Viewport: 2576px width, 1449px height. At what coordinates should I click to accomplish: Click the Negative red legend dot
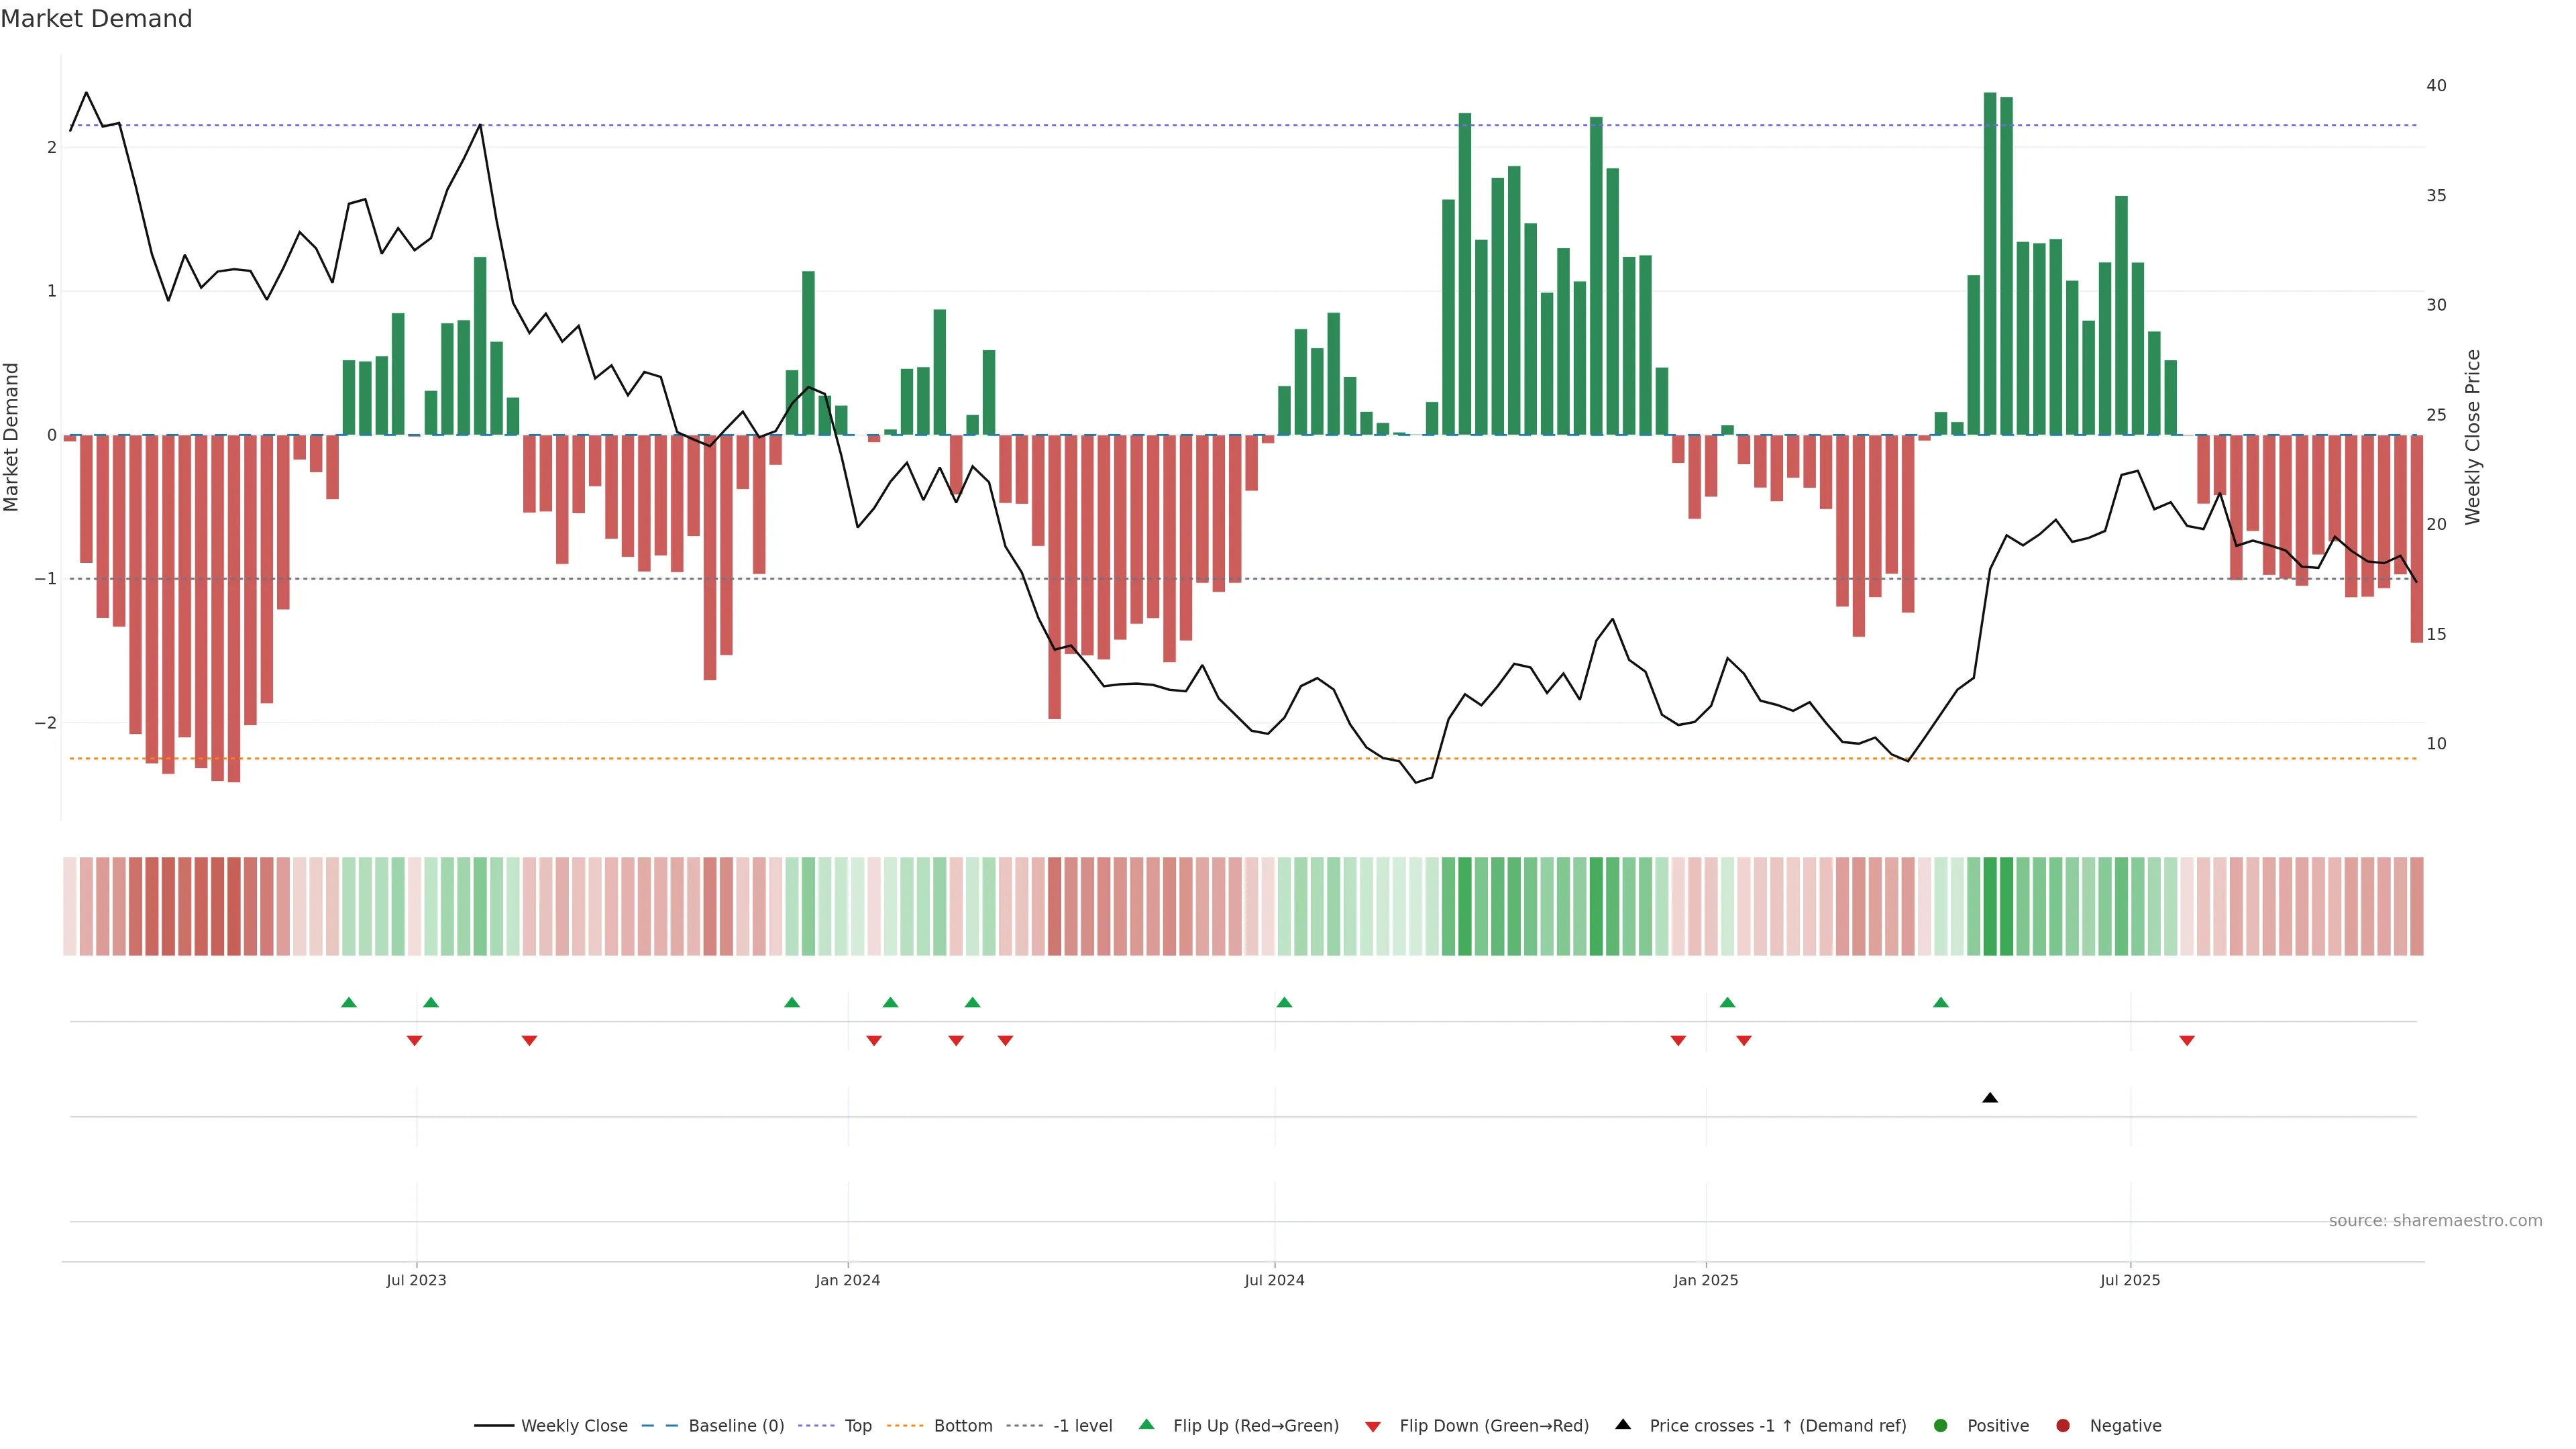coord(2062,1425)
